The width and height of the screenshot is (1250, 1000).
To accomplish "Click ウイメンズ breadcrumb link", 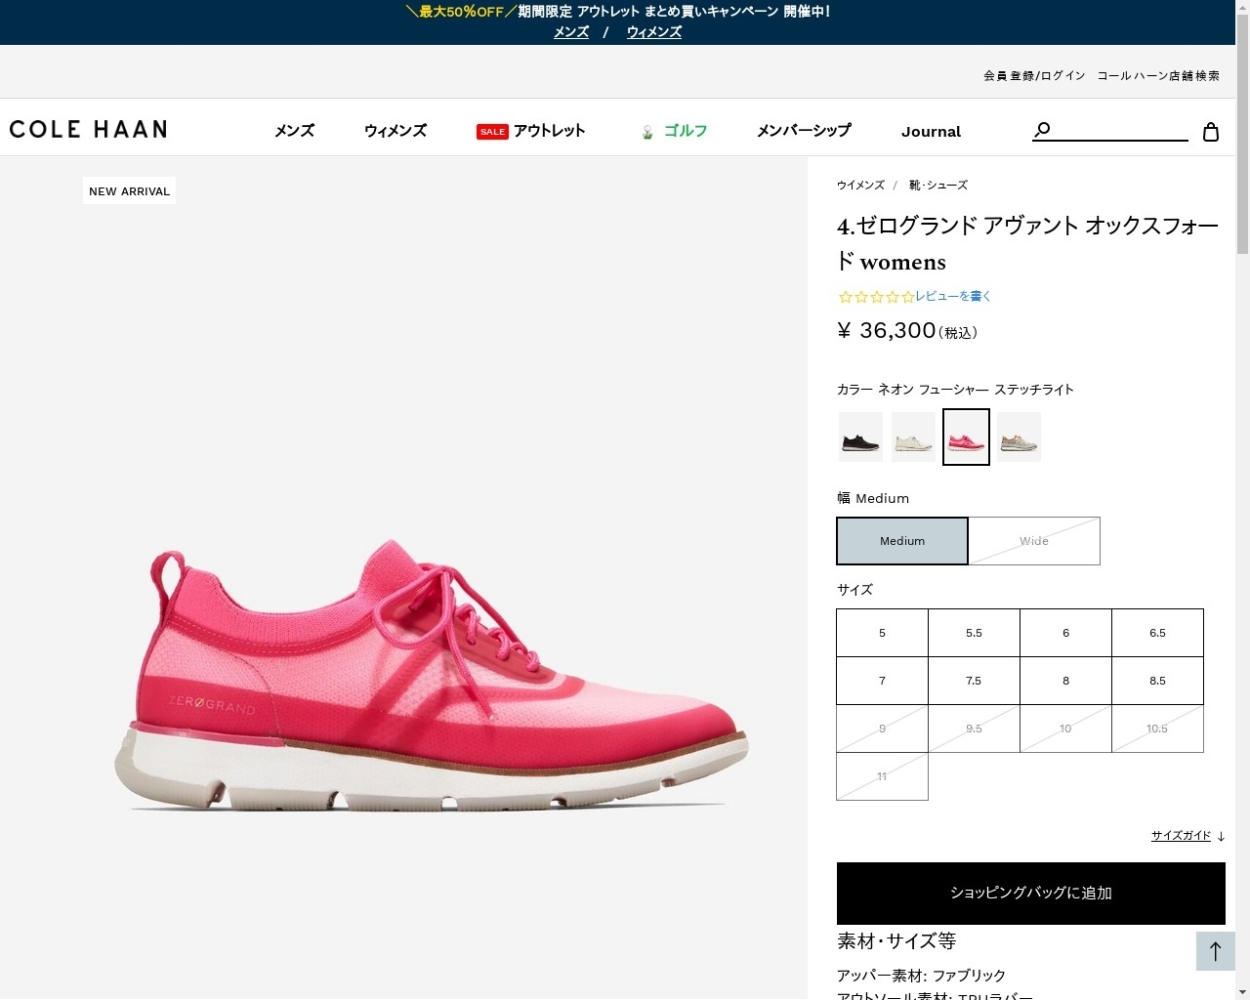I will [861, 185].
